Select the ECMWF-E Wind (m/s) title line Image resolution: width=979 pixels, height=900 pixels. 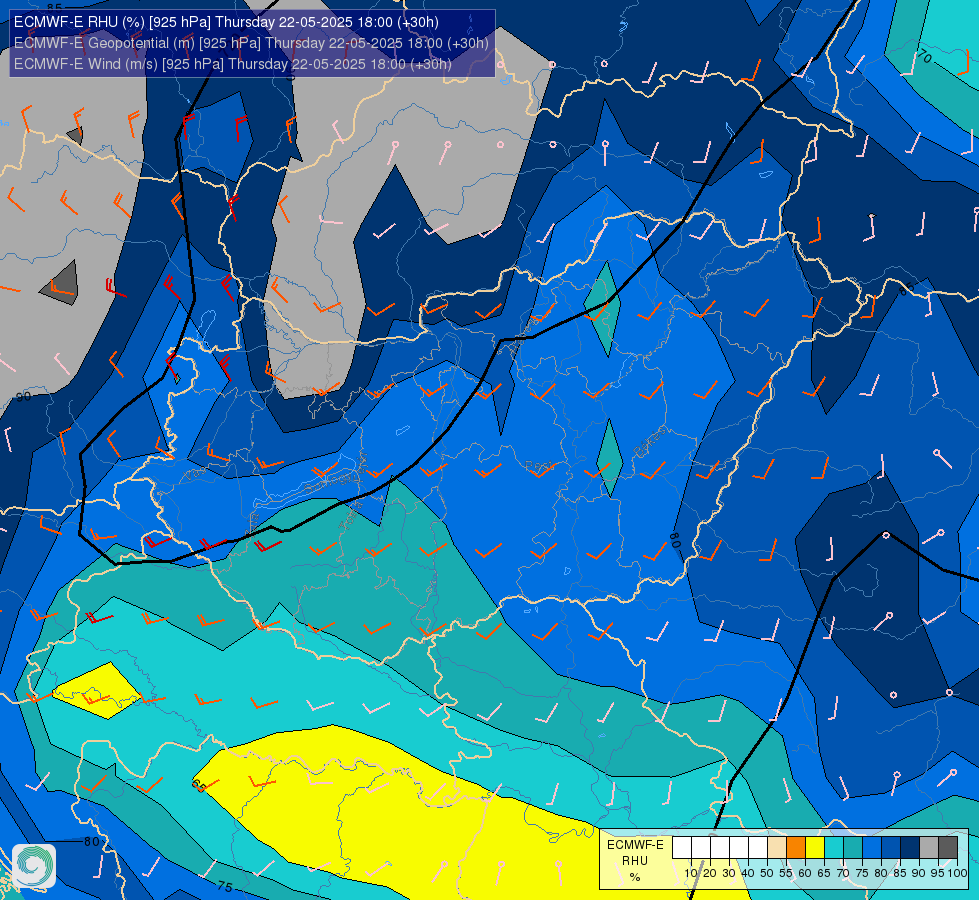tap(232, 64)
